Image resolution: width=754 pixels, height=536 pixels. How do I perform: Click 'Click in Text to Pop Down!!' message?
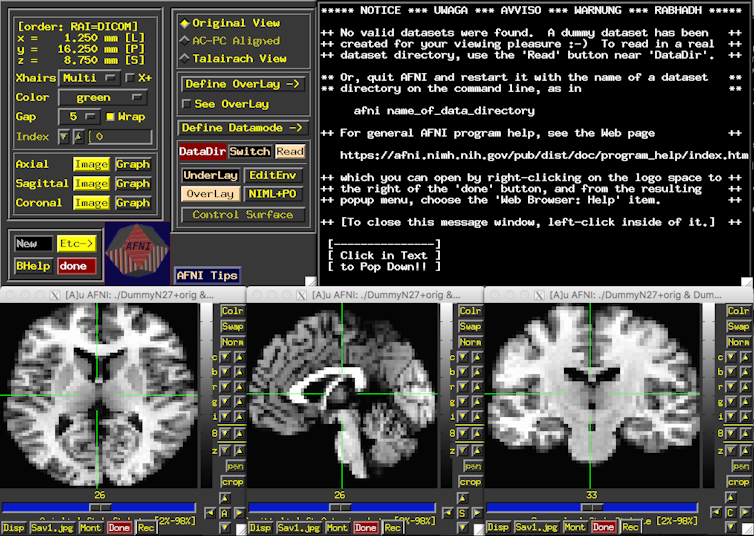pos(384,255)
